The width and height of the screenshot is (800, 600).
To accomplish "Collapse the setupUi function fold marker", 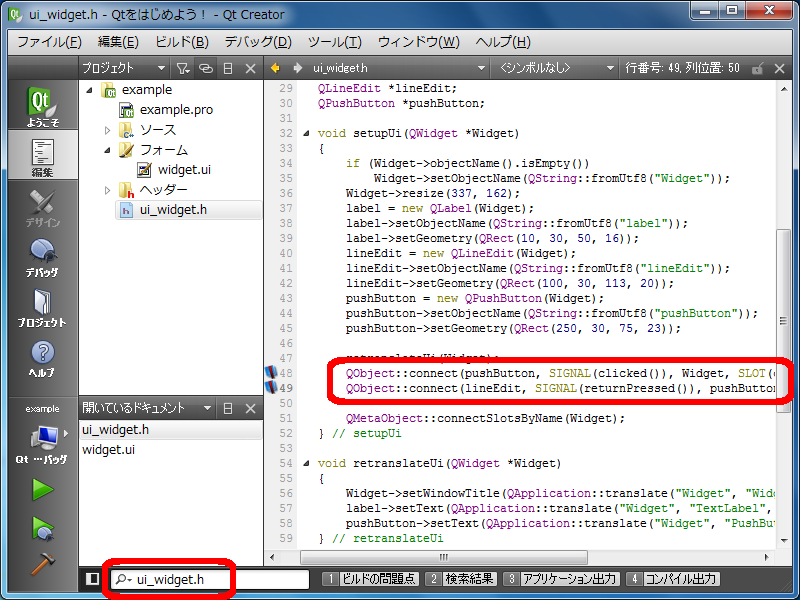I will (x=307, y=133).
